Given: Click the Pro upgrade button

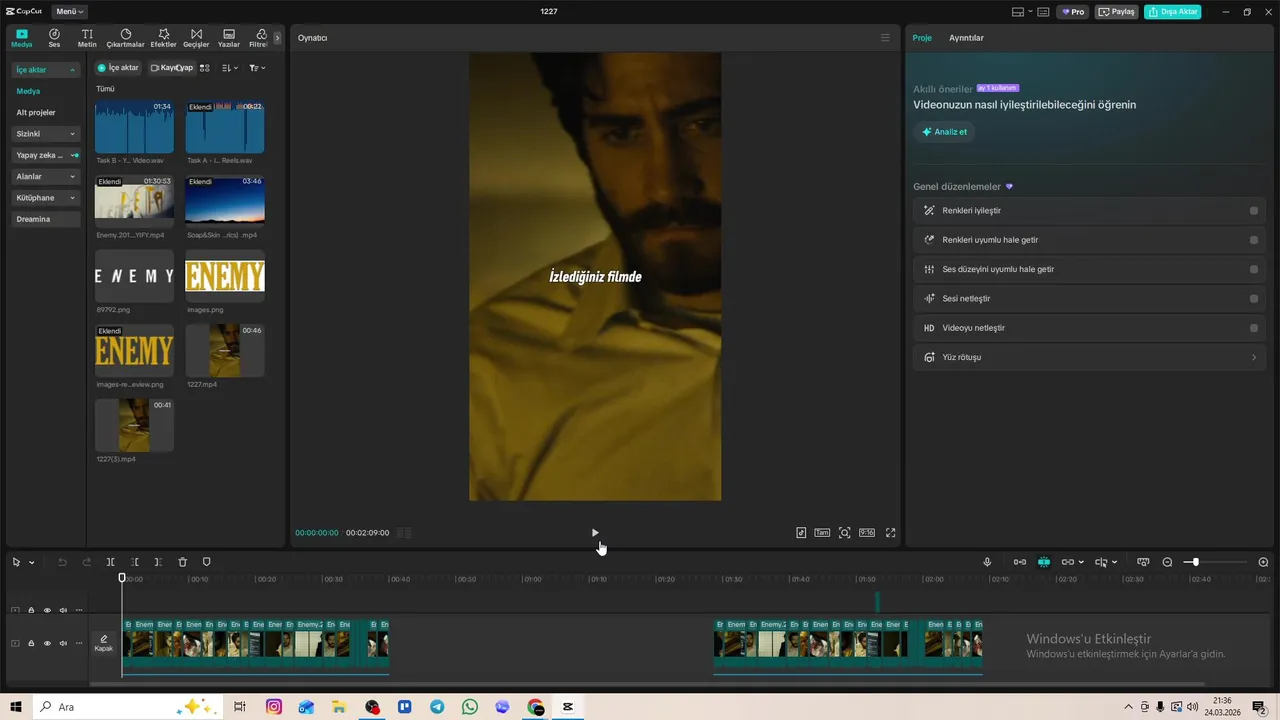Looking at the screenshot, I should (x=1074, y=12).
